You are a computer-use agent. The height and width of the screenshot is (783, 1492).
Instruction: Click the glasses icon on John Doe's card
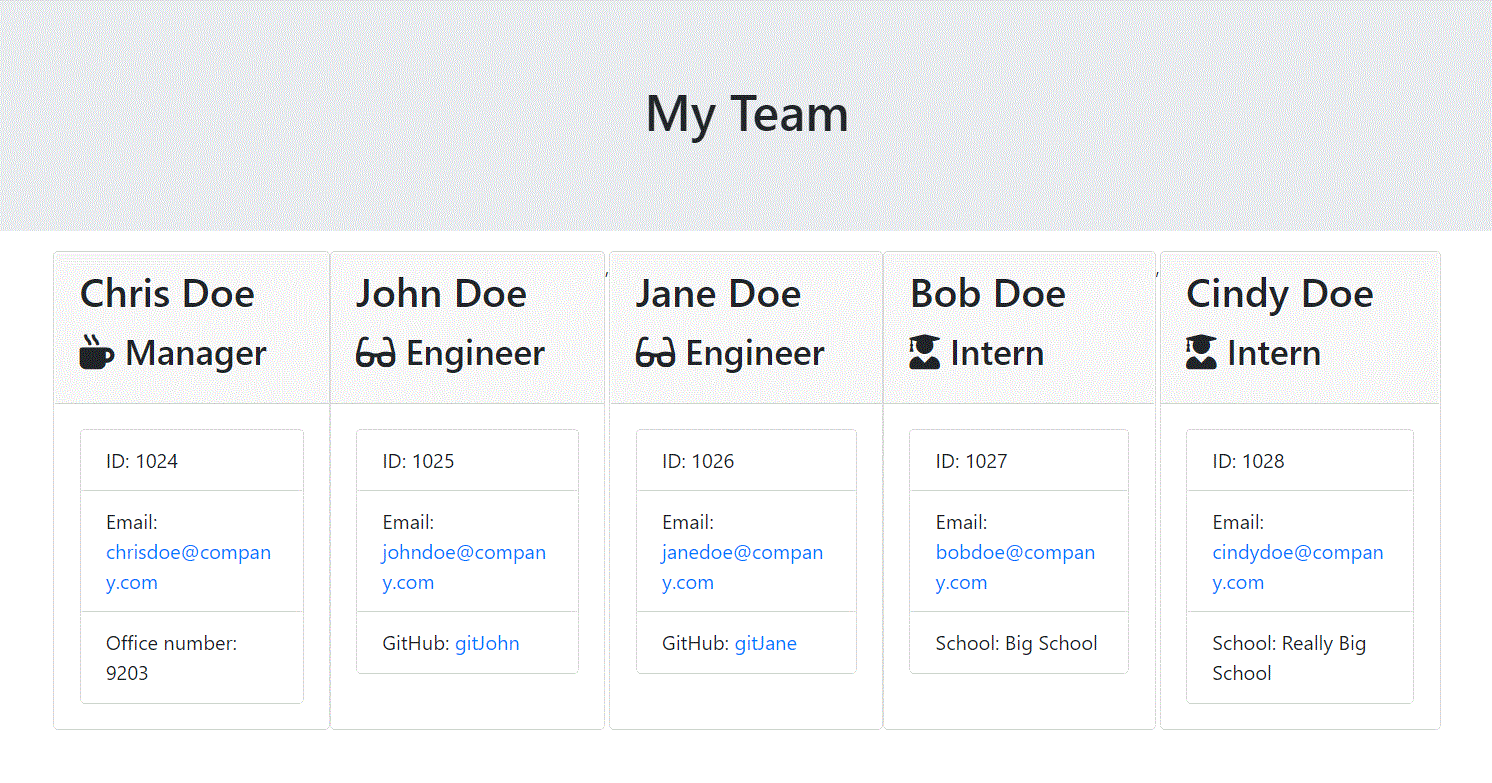(376, 353)
